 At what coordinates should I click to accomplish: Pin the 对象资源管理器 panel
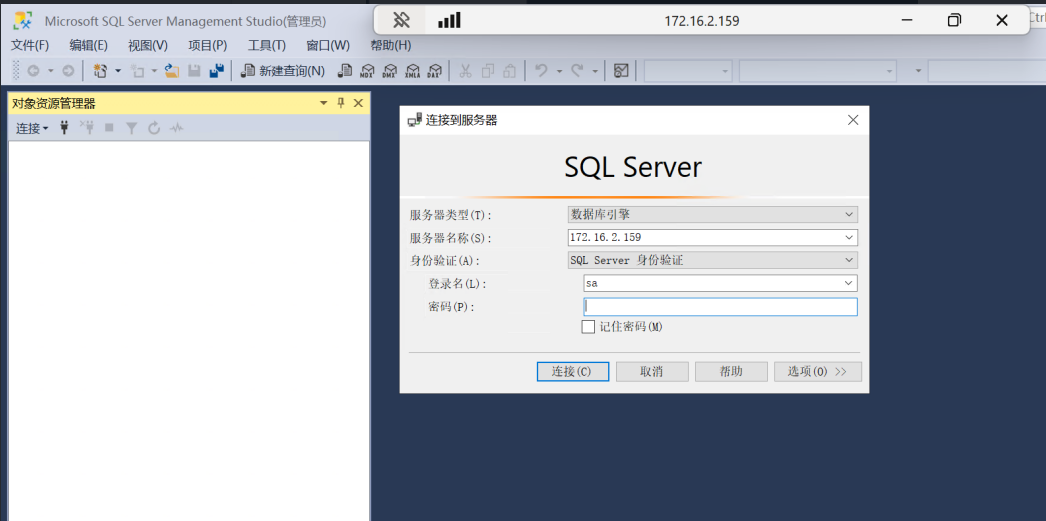tap(341, 103)
